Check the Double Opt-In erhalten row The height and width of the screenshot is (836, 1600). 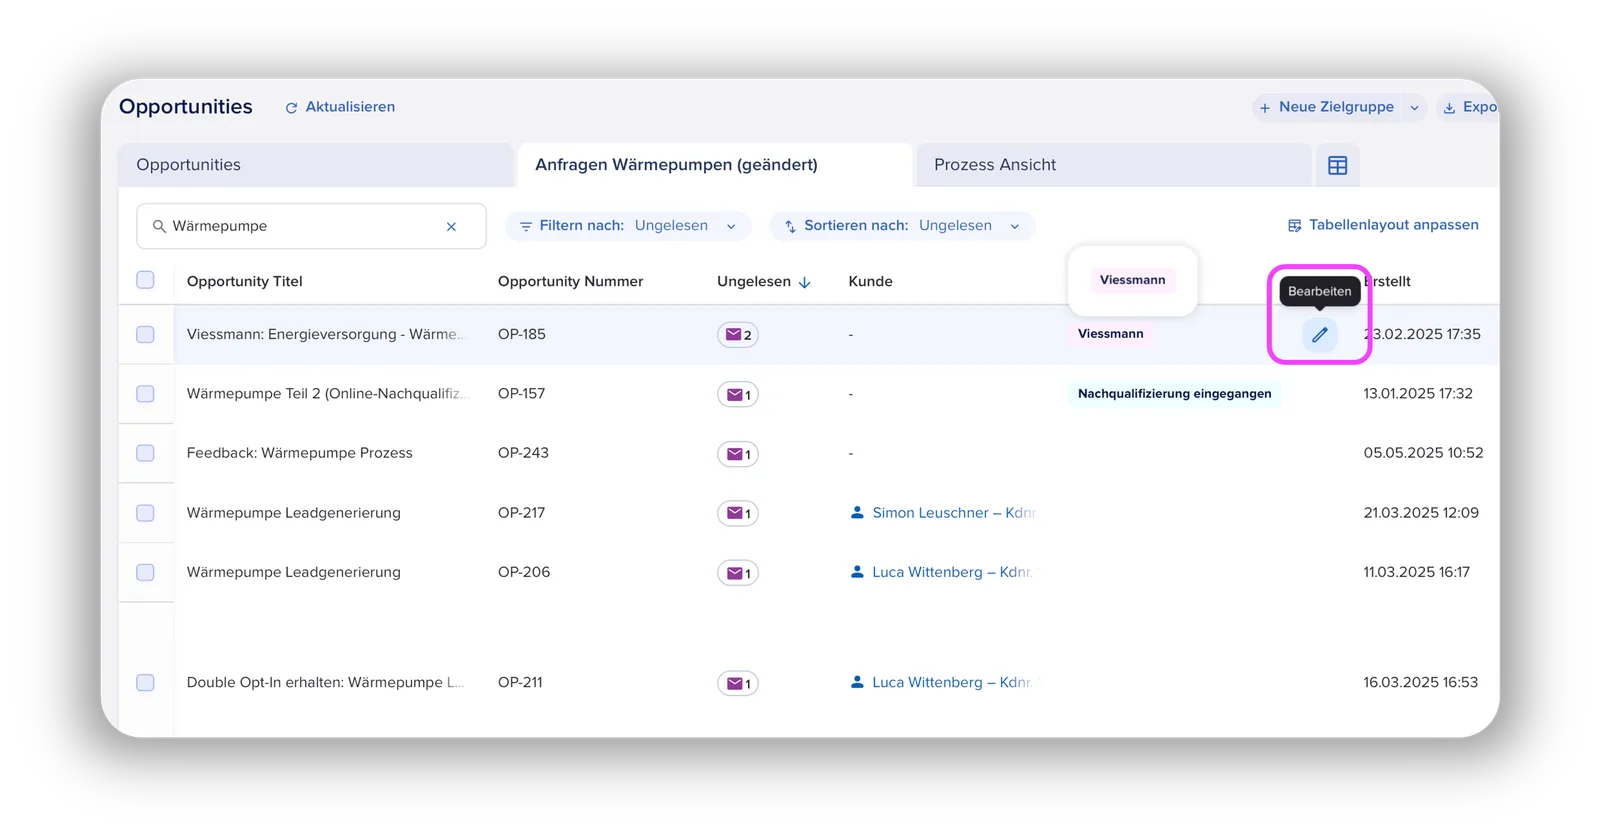(x=145, y=682)
